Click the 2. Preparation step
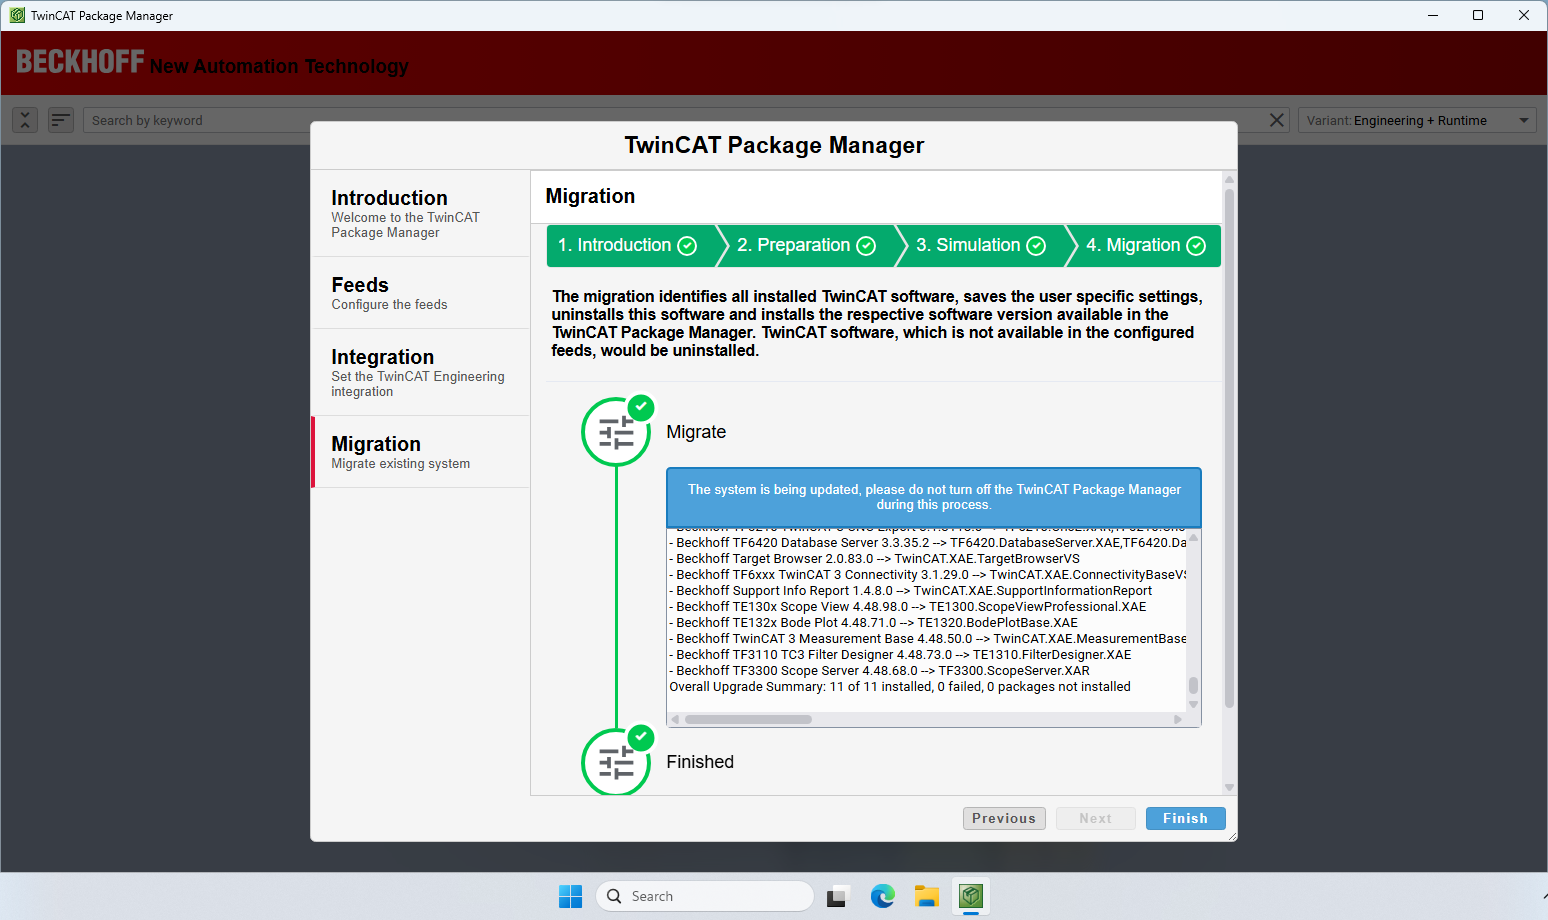 coord(806,246)
